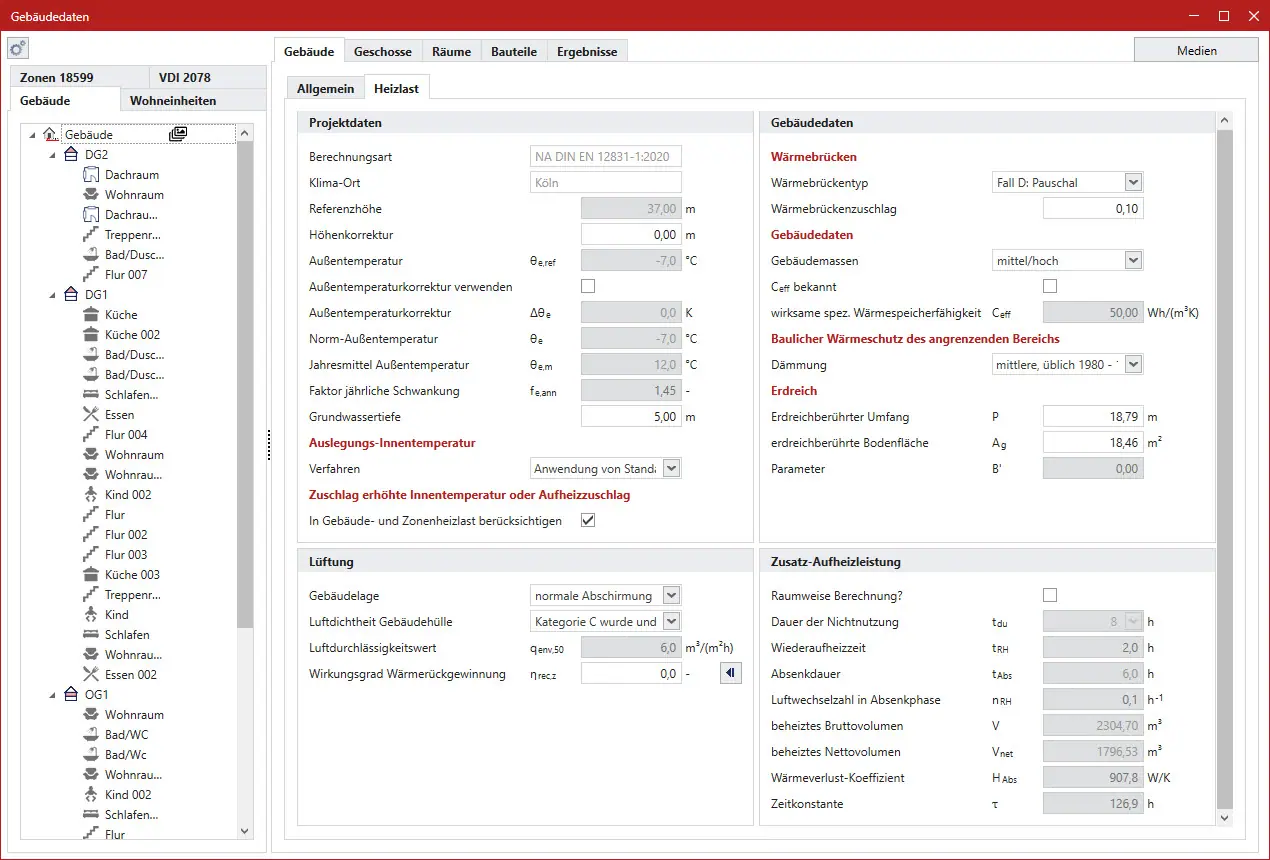1270x860 pixels.
Task: Click the Essen cutlery room icon
Action: pyautogui.click(x=90, y=415)
